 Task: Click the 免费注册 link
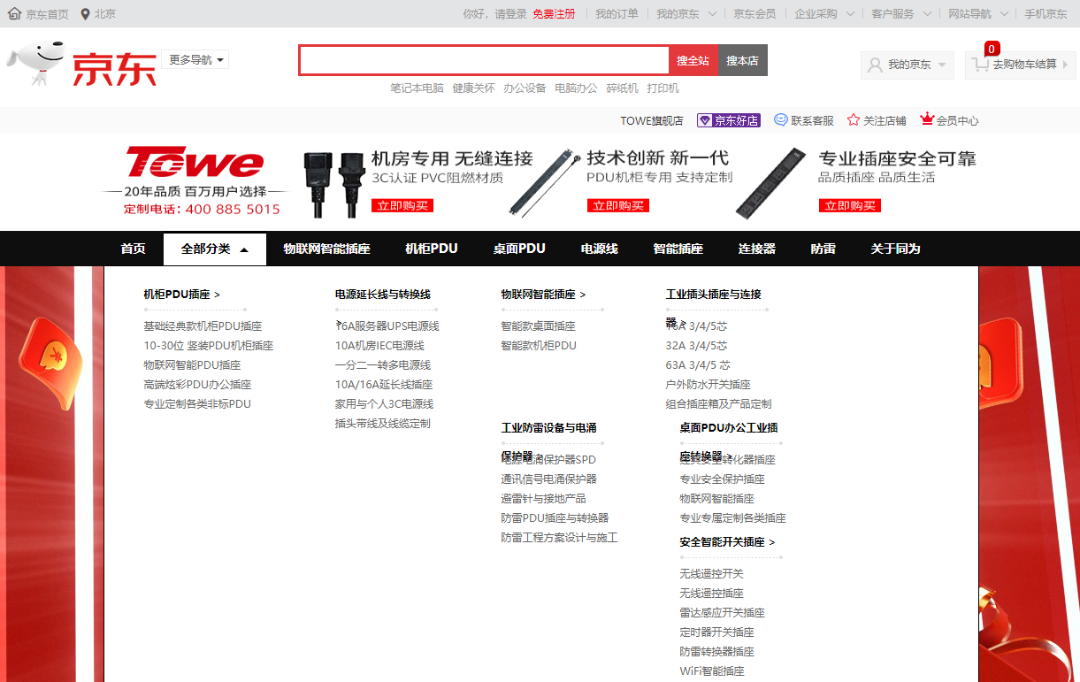(554, 14)
